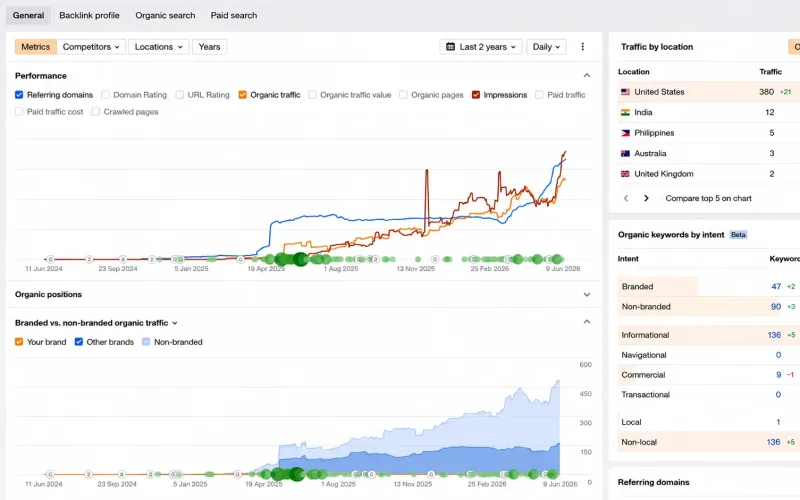Toggle the Your brand checkbox
Viewport: 800px width, 500px height.
pyautogui.click(x=19, y=342)
